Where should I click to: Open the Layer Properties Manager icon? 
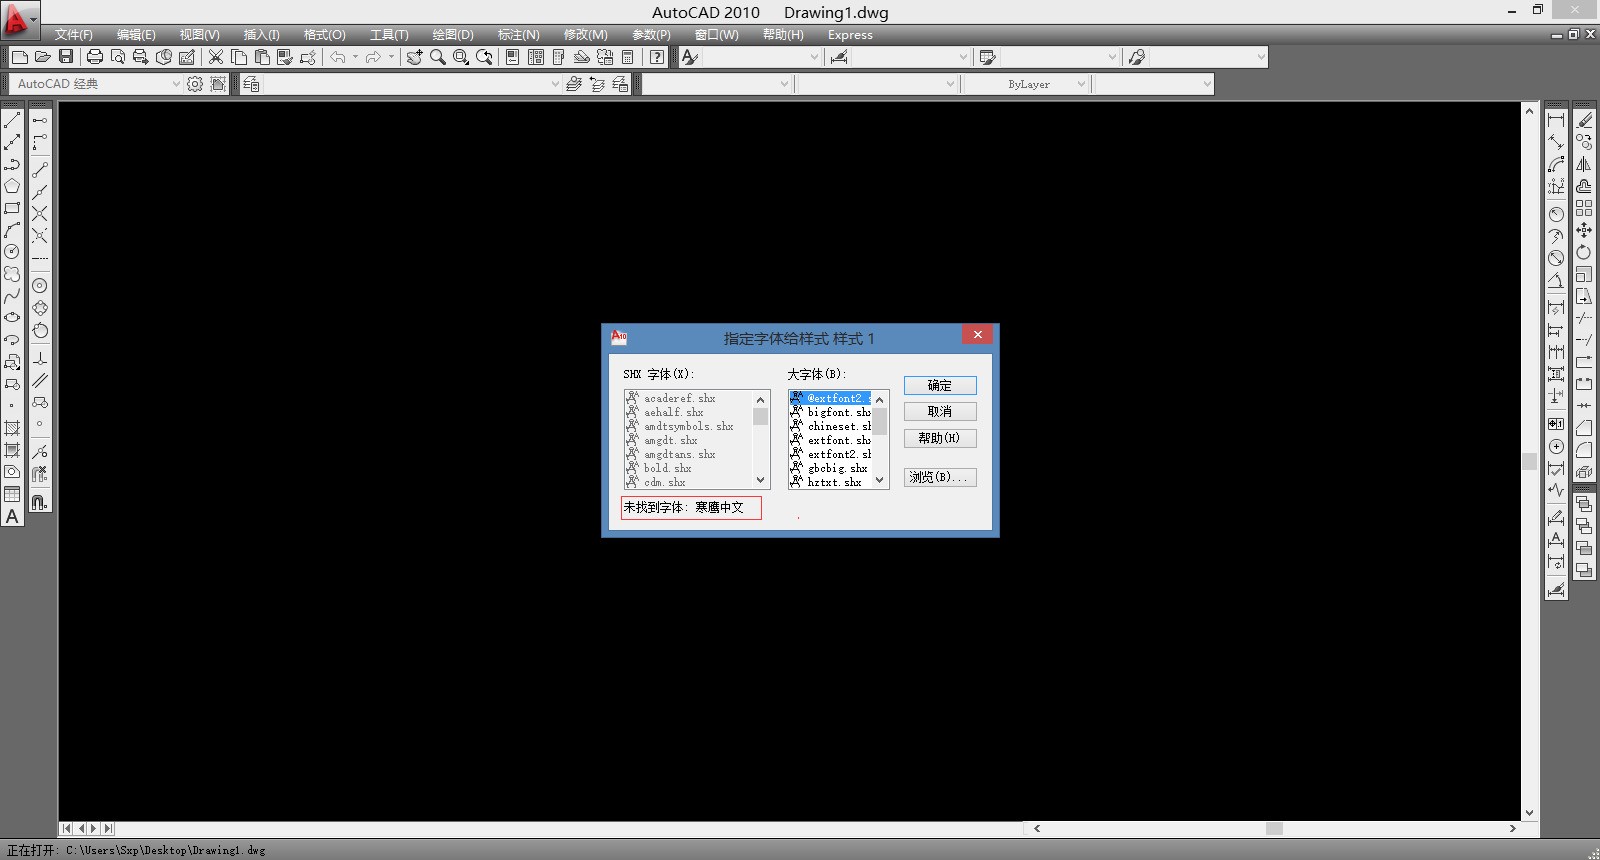click(251, 84)
